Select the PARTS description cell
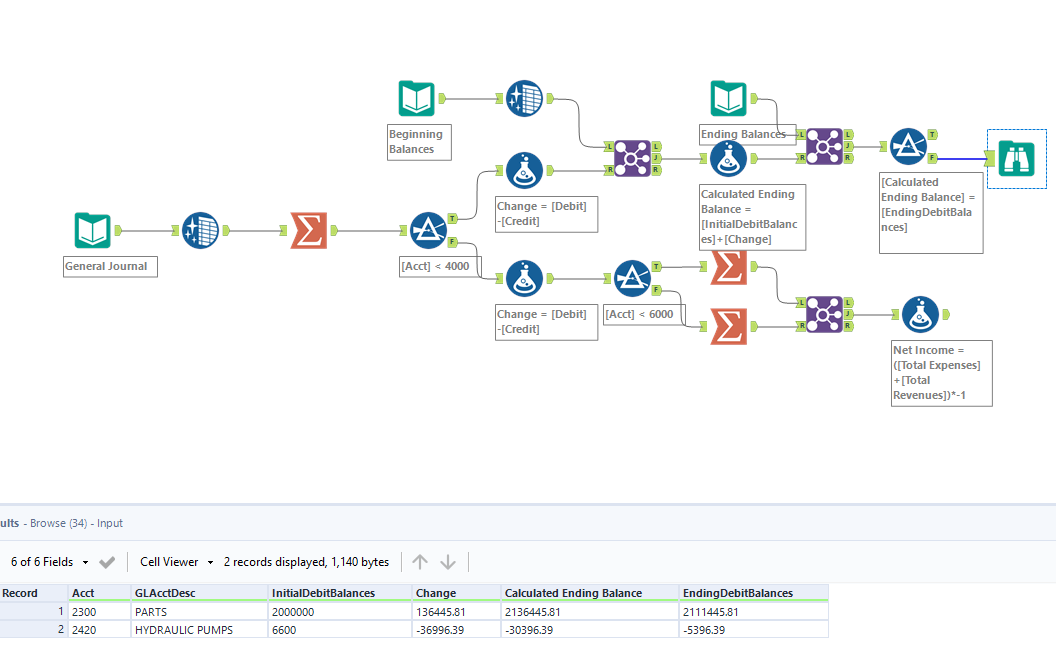 pos(199,612)
